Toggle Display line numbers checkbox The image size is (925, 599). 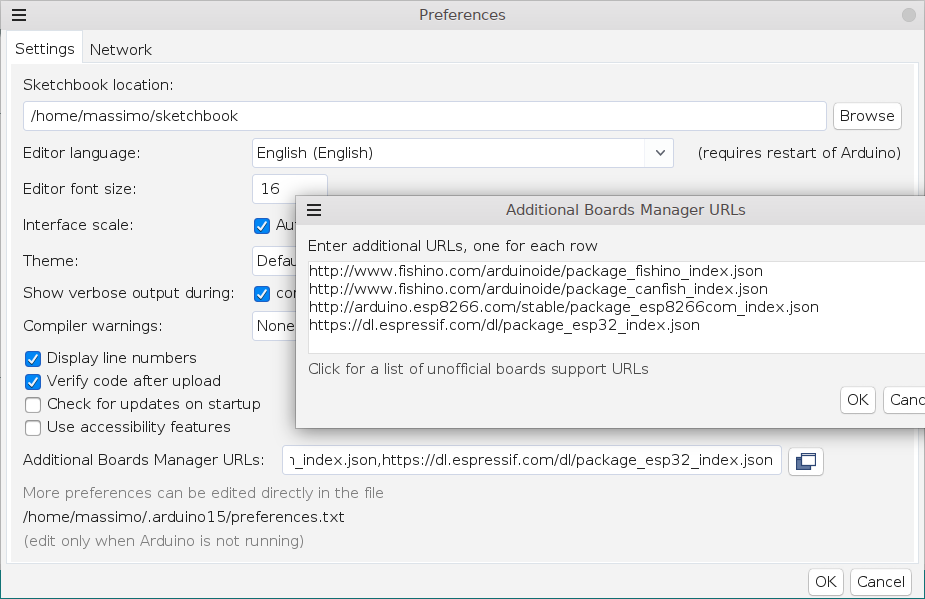point(33,358)
